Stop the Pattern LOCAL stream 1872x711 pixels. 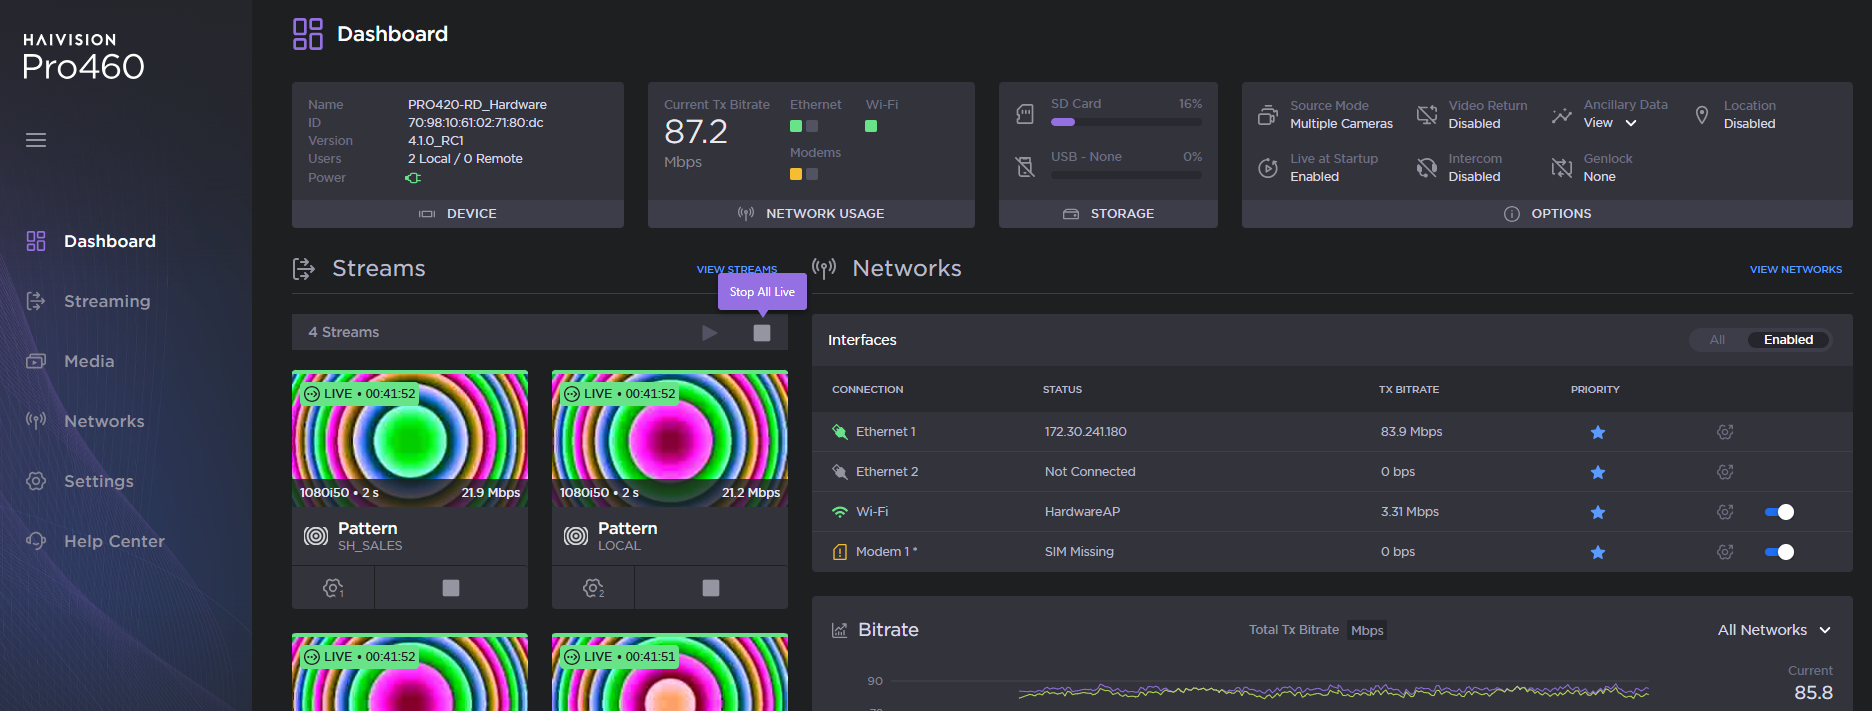[x=711, y=588]
